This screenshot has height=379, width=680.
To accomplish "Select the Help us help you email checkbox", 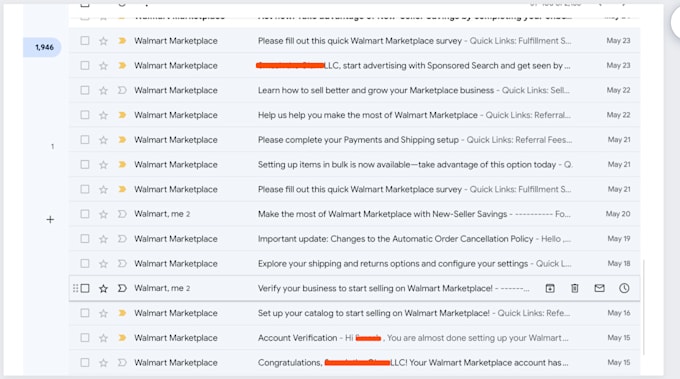I will (x=85, y=115).
